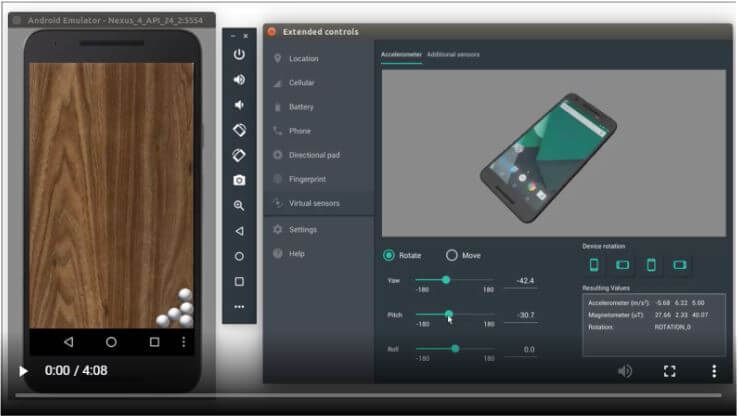Viewport: 739px width, 417px height.
Task: Select the Move radio button
Action: point(452,255)
